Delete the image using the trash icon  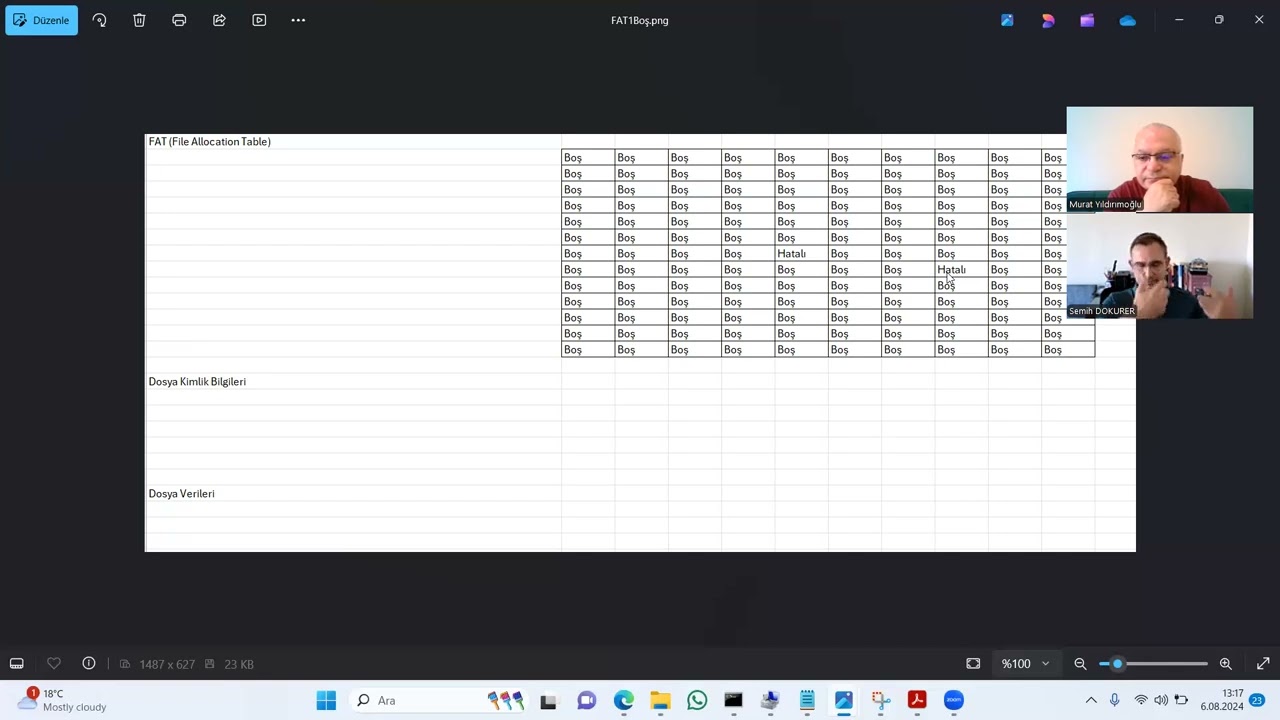tap(139, 20)
